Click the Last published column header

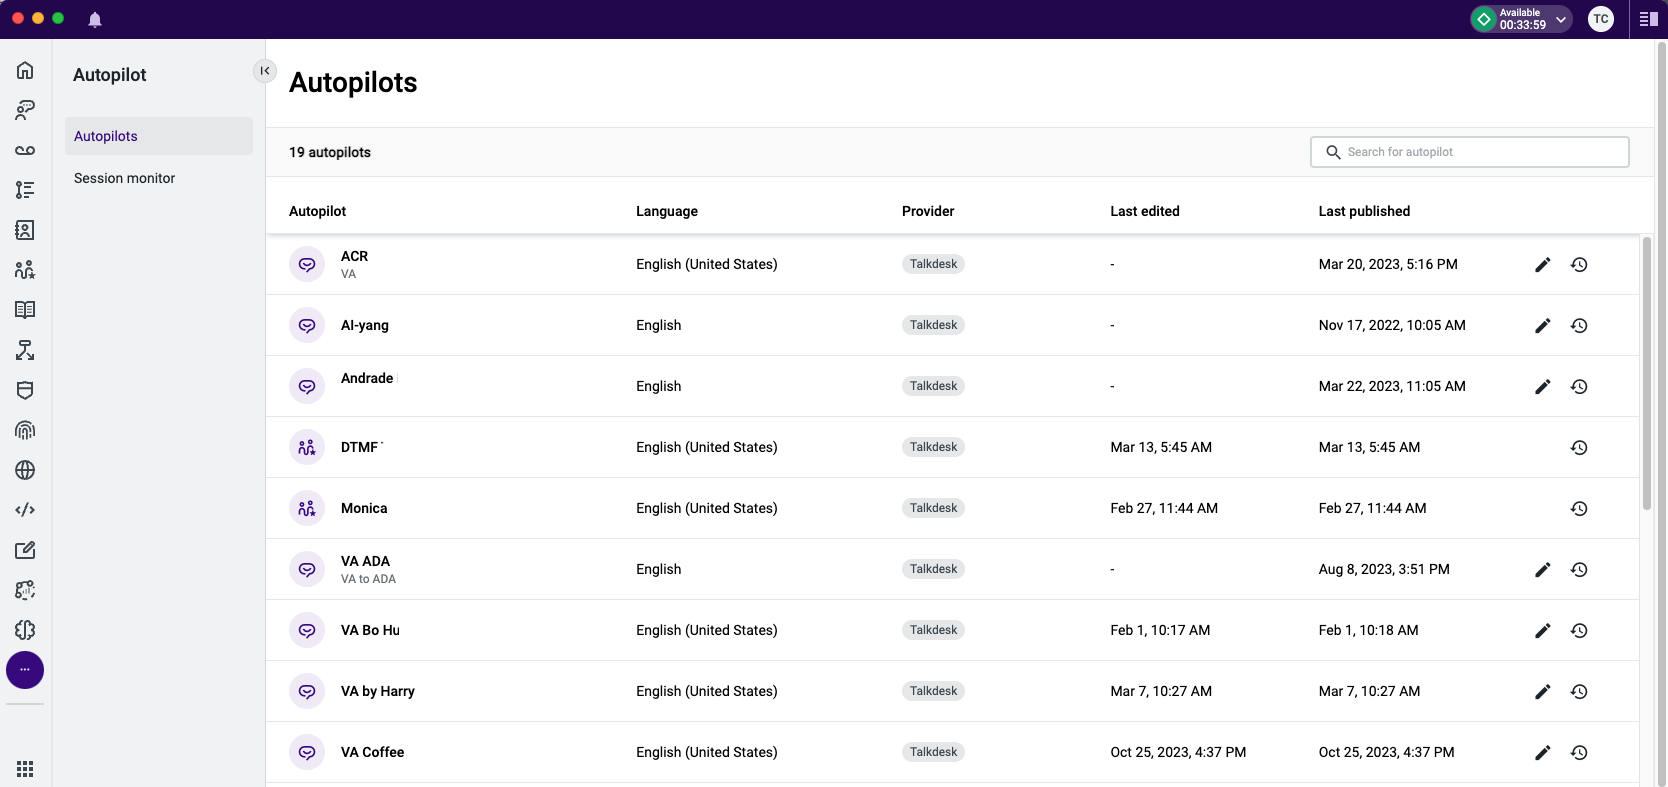click(x=1364, y=211)
